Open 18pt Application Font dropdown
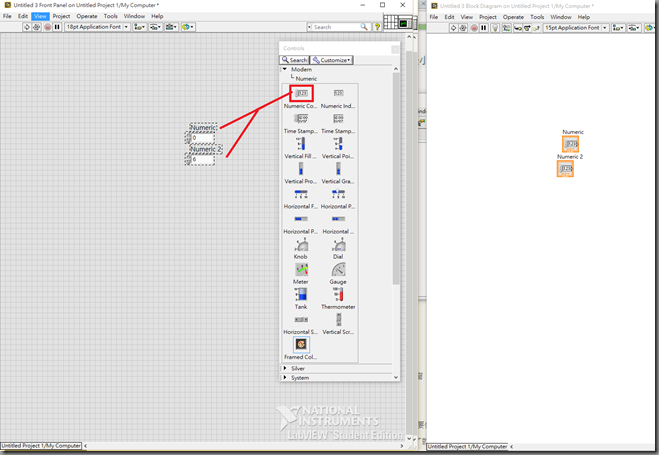 pos(97,27)
